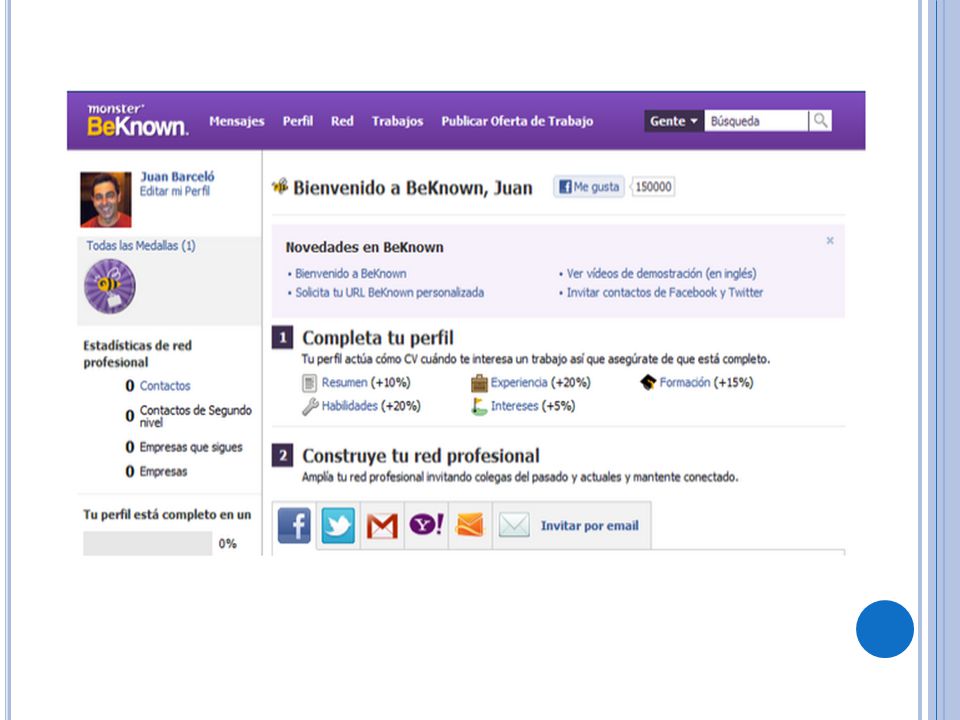Invite contacts via Yahoo icon
960x720 pixels.
[x=426, y=525]
